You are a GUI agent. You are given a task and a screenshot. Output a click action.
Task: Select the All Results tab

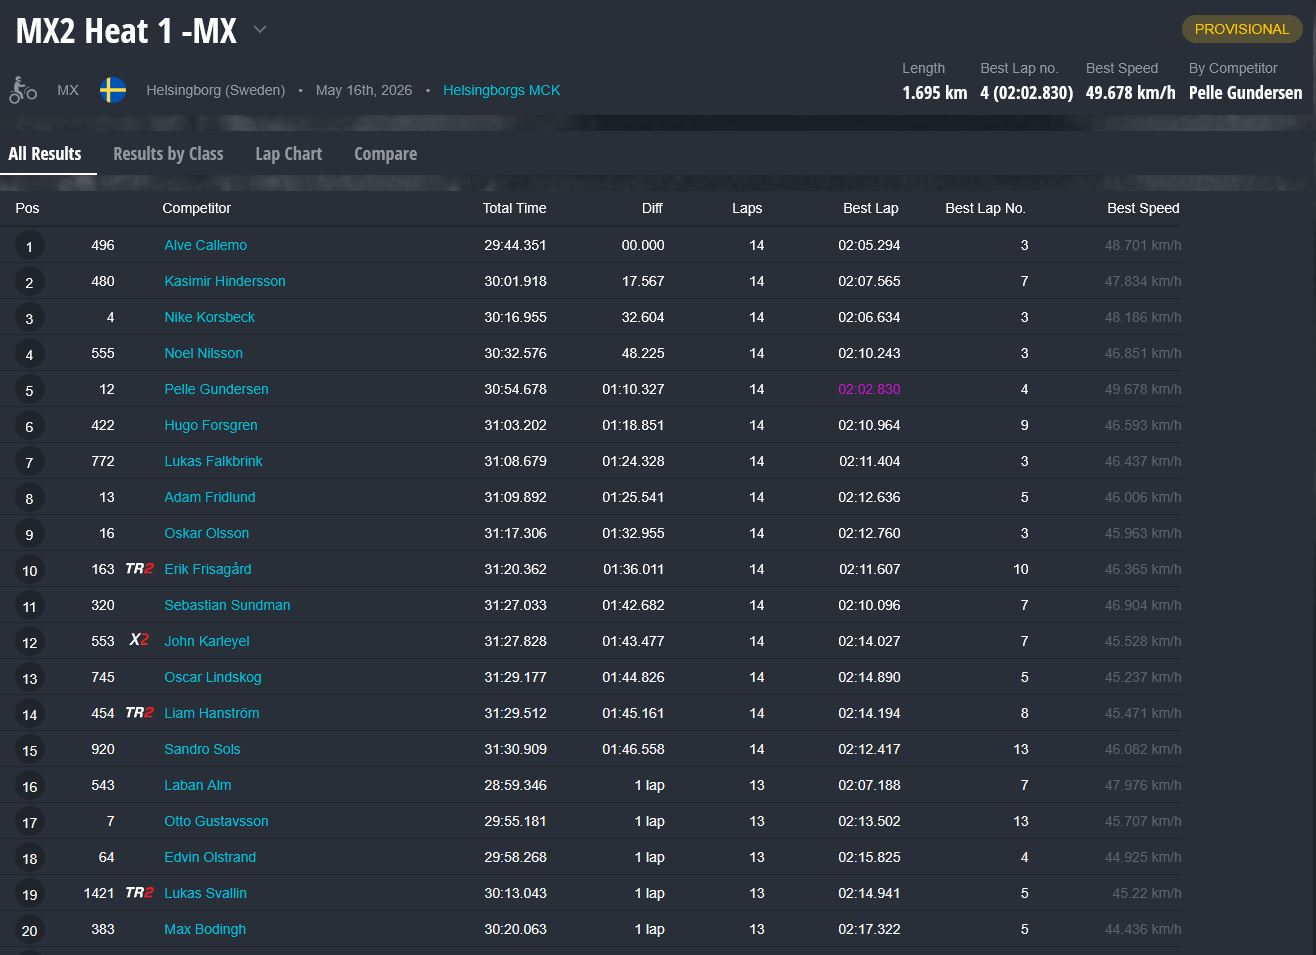coord(45,154)
